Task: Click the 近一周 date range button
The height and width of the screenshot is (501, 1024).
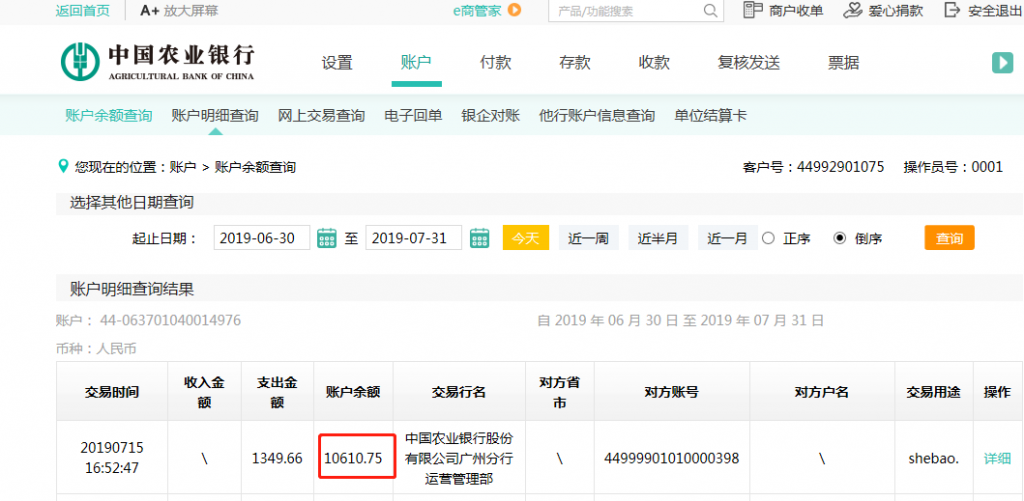Action: (x=588, y=238)
